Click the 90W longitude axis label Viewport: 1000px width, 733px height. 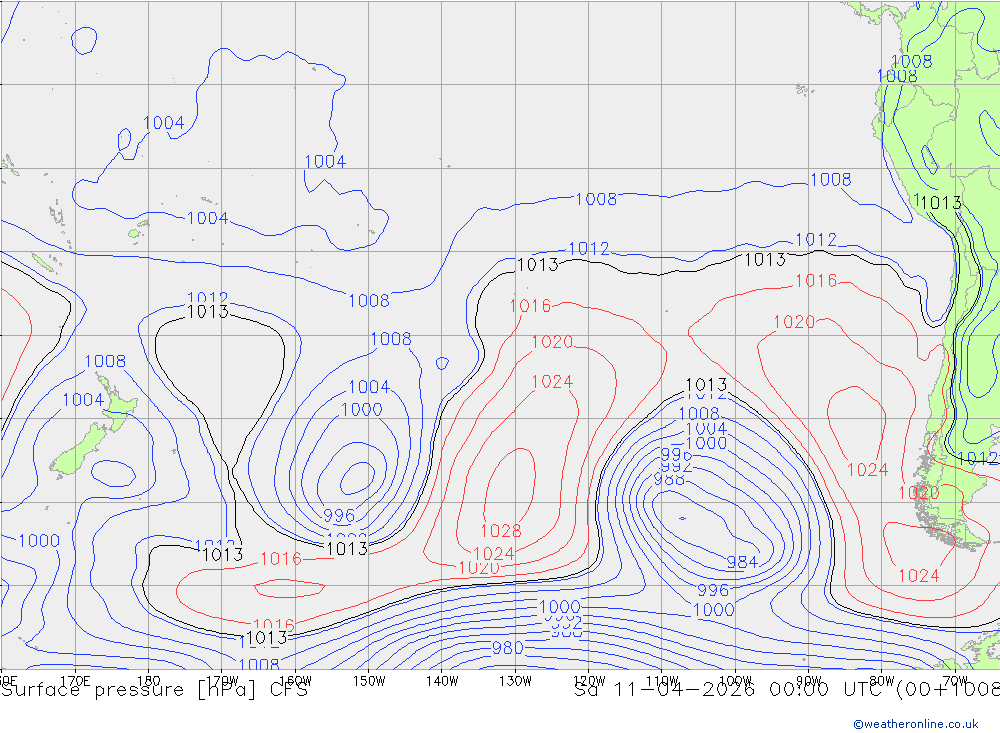pos(809,681)
